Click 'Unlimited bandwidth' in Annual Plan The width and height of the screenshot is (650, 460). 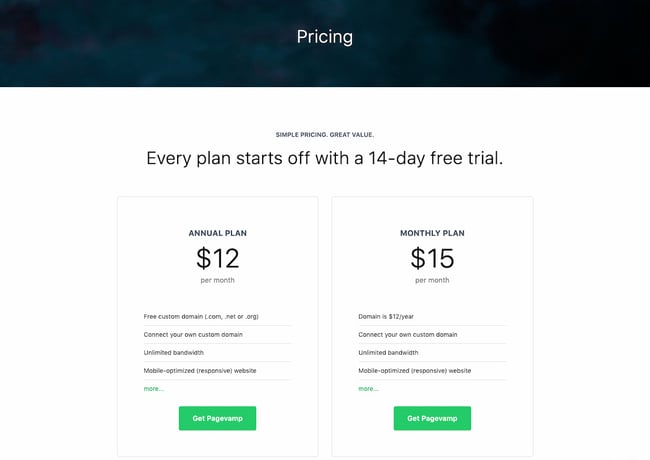coord(174,352)
